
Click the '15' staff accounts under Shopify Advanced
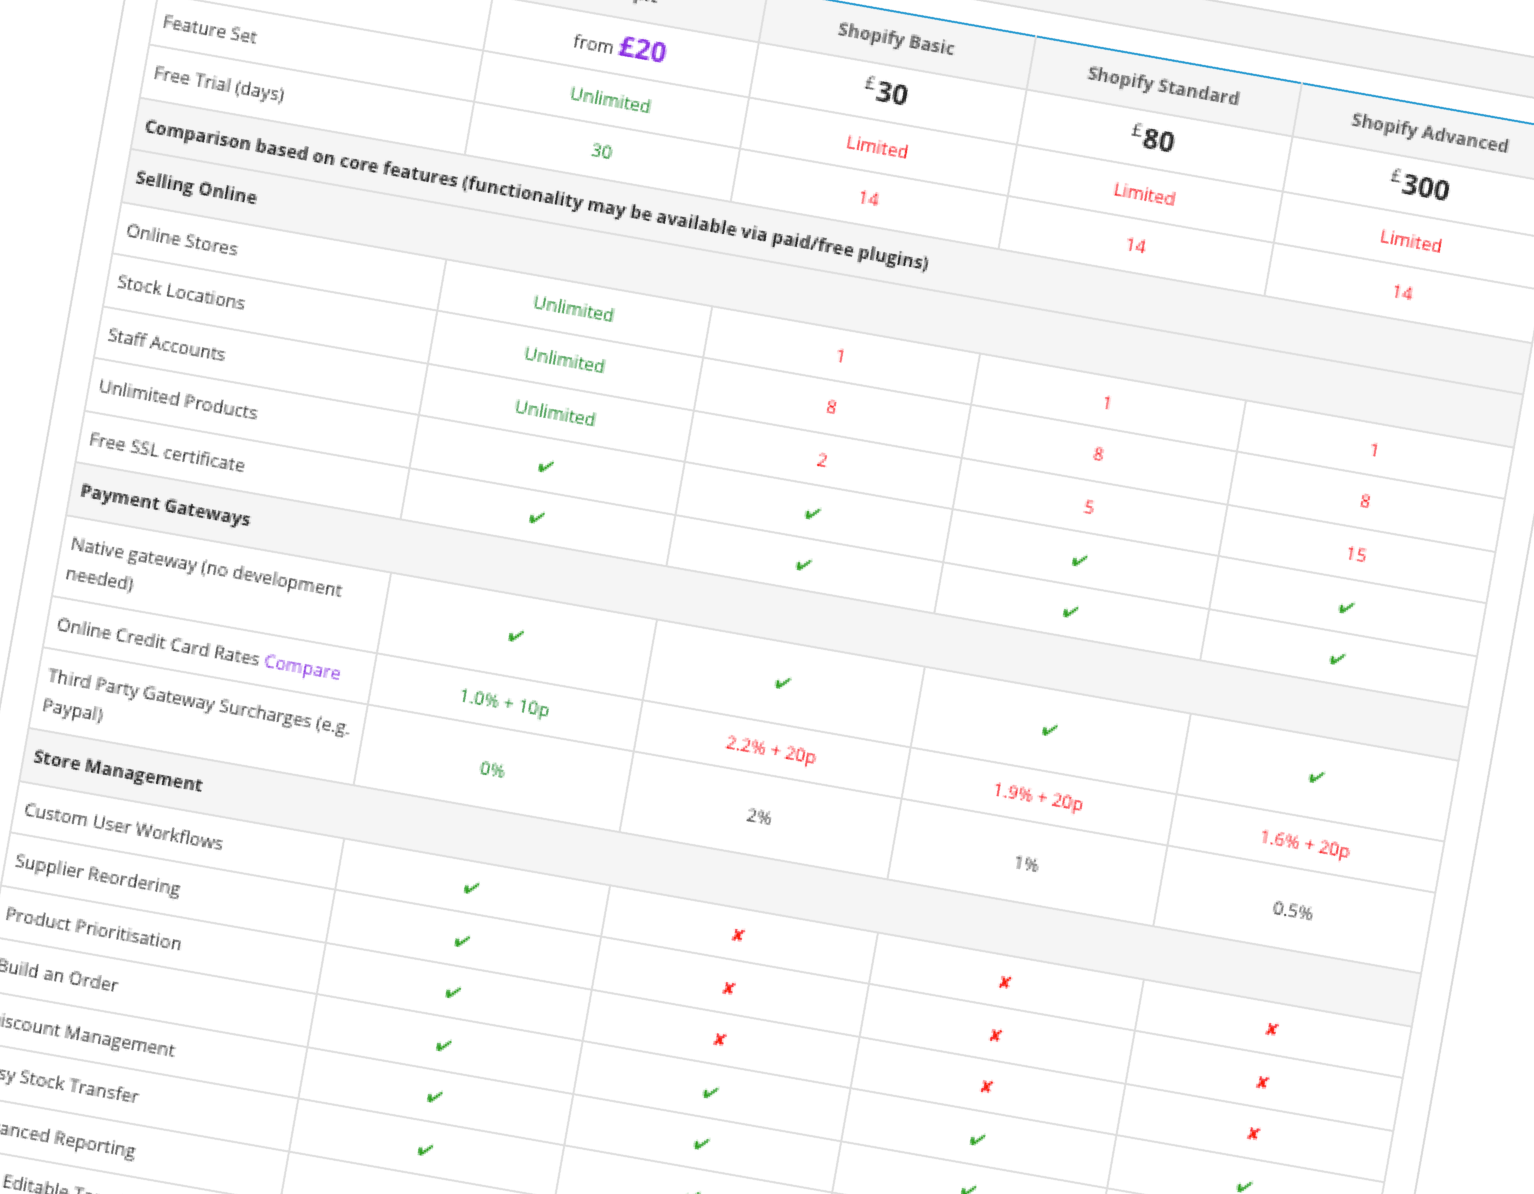tap(1356, 553)
